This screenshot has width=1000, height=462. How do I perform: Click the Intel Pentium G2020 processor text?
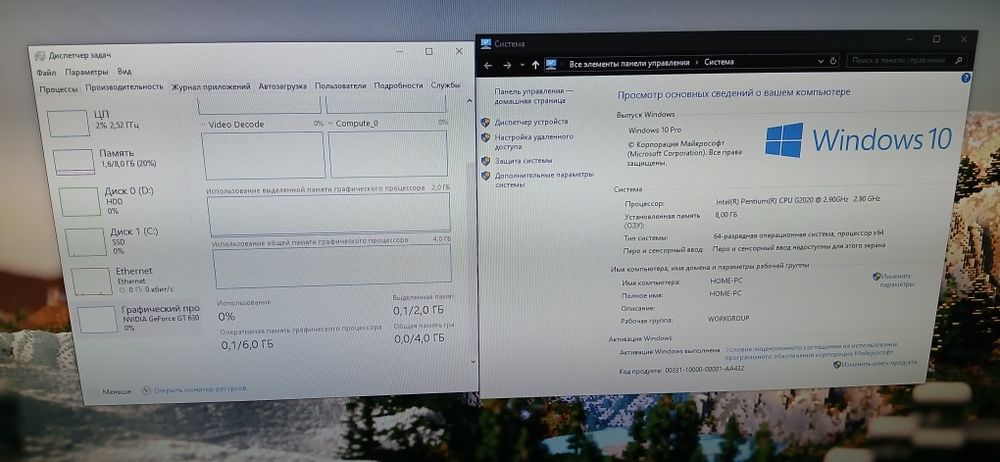coord(798,200)
